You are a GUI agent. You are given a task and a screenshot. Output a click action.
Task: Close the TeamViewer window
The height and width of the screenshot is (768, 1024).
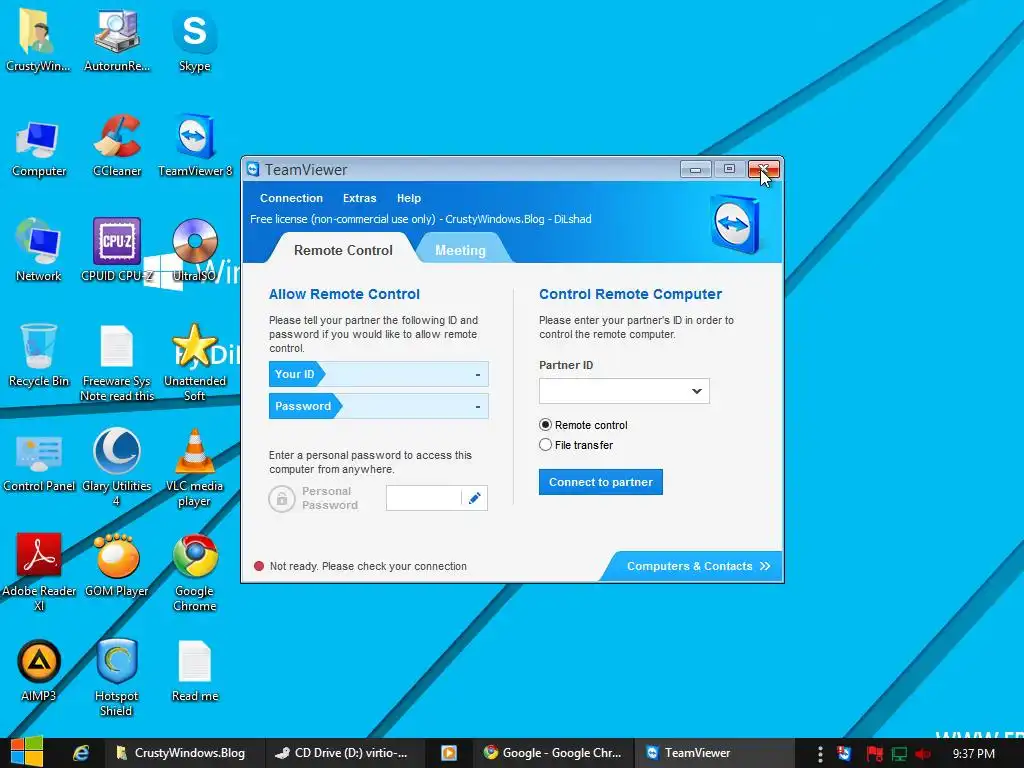[763, 169]
